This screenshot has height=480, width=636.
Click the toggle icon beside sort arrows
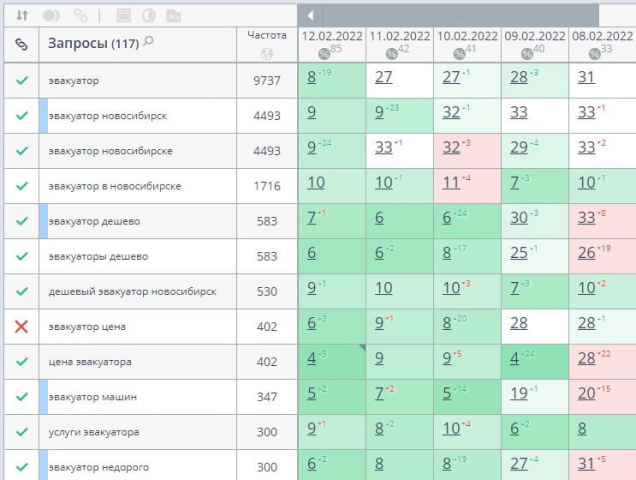click(51, 15)
